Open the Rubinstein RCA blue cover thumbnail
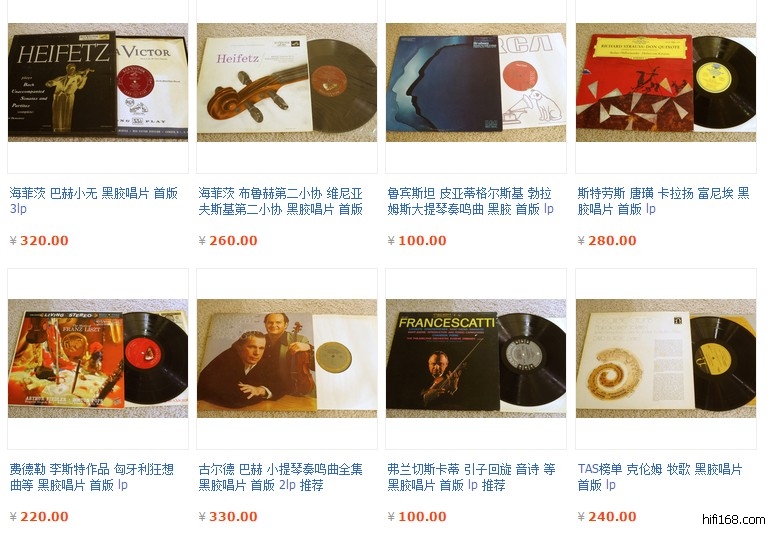This screenshot has height=533, width=776. (x=476, y=82)
